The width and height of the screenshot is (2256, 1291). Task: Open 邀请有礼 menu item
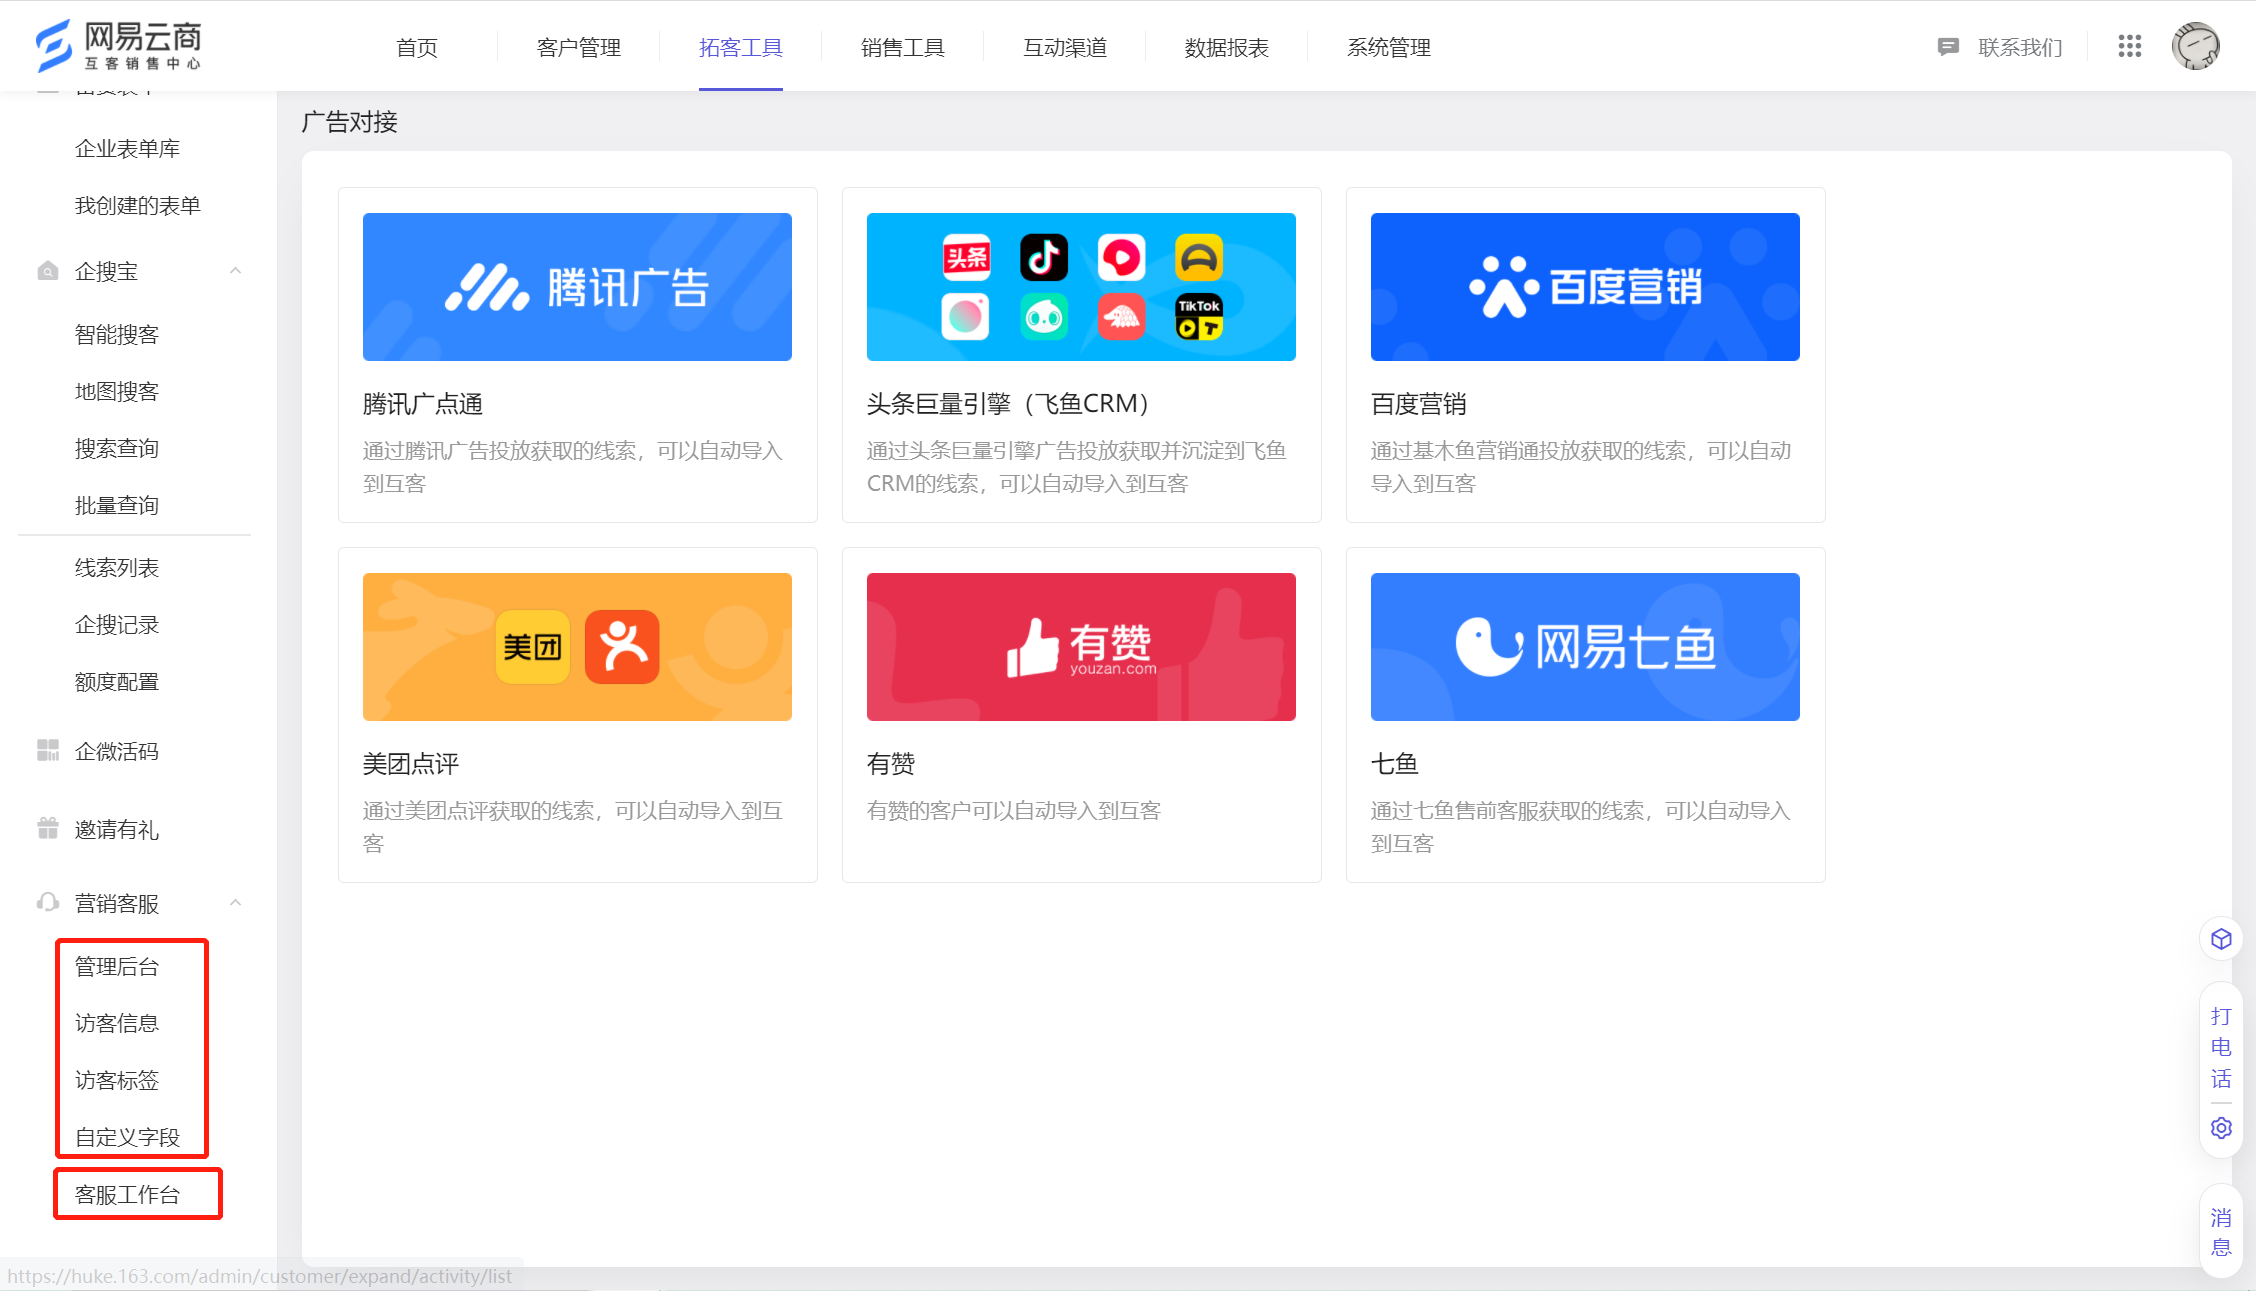(x=117, y=829)
